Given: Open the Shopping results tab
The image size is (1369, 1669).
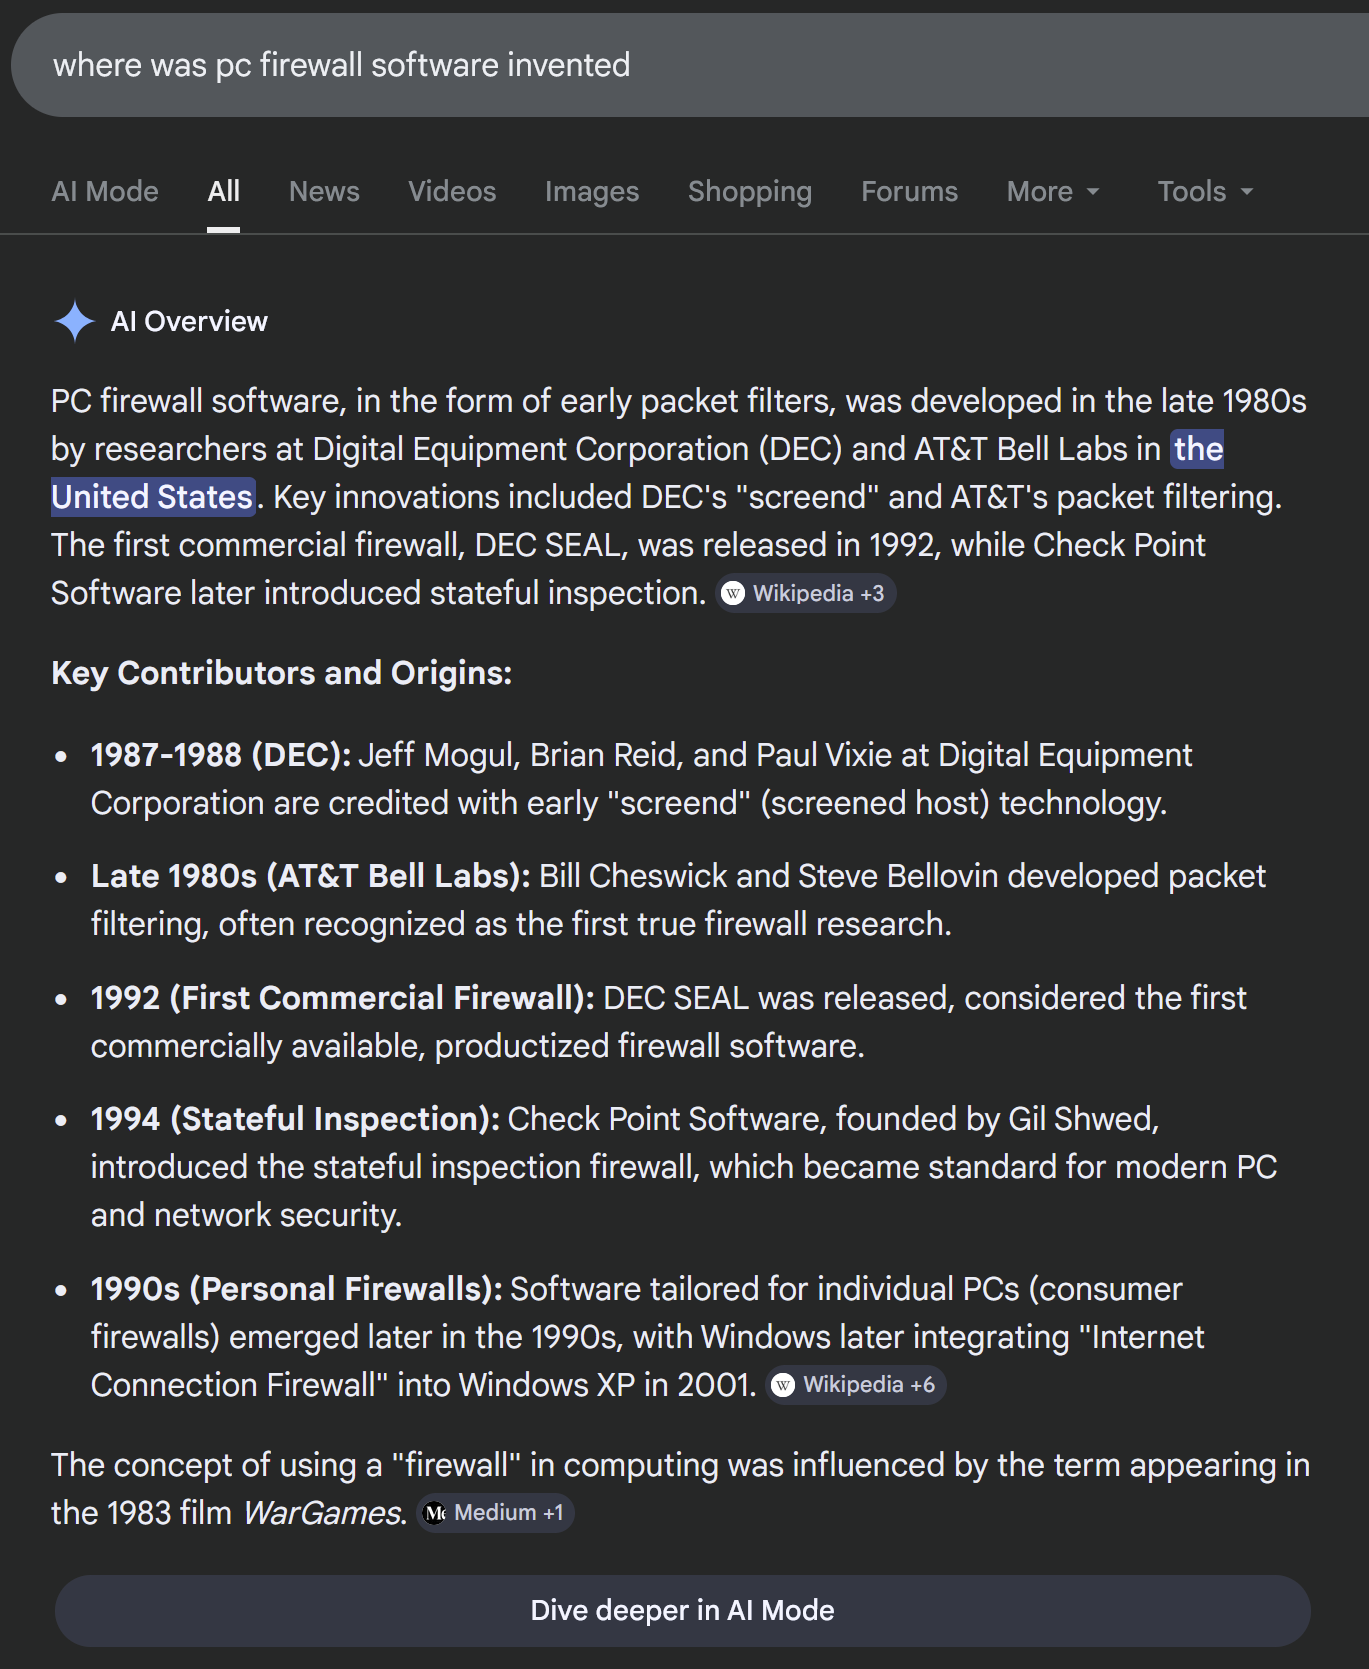Looking at the screenshot, I should tap(749, 191).
